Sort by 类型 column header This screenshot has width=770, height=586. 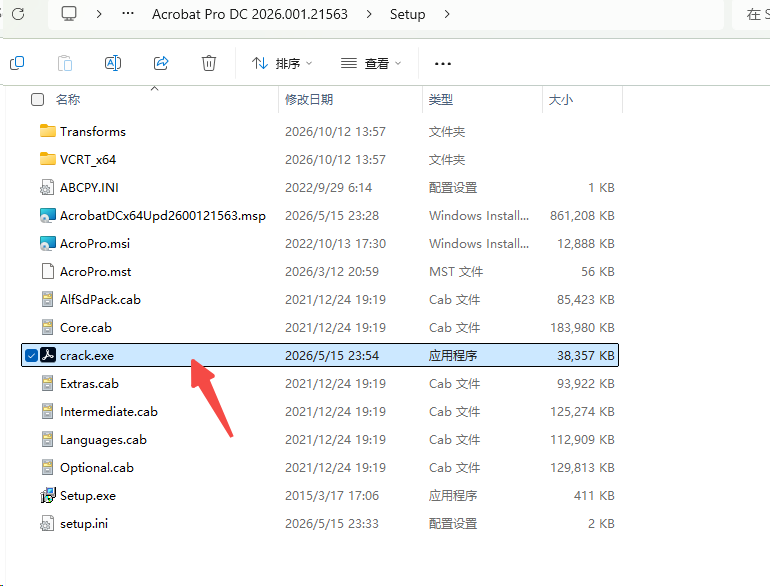440,100
